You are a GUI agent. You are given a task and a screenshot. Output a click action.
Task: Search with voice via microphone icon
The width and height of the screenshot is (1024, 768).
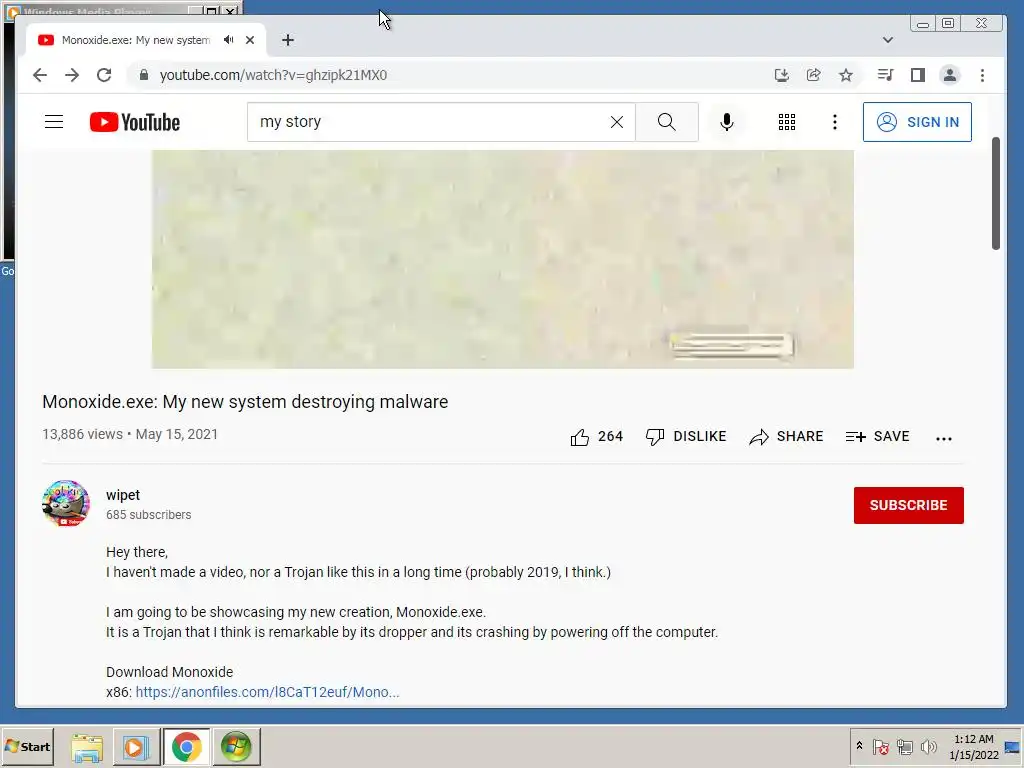[x=727, y=122]
